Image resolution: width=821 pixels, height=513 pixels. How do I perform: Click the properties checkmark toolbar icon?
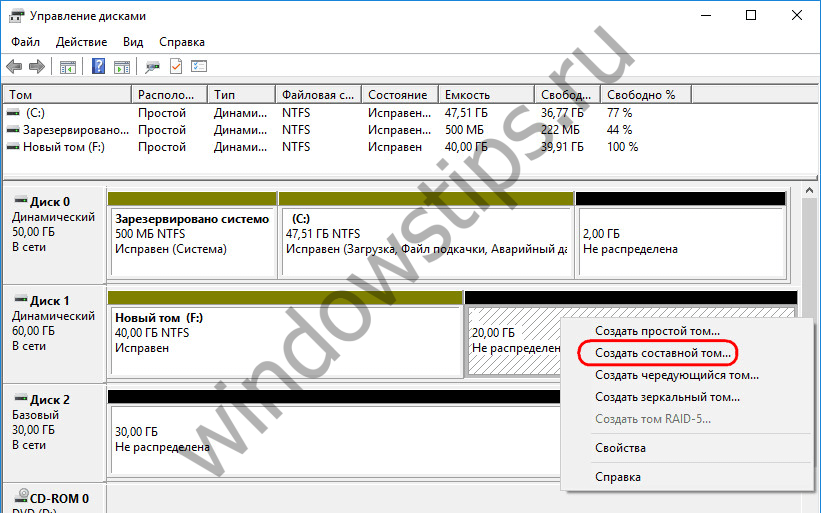176,67
